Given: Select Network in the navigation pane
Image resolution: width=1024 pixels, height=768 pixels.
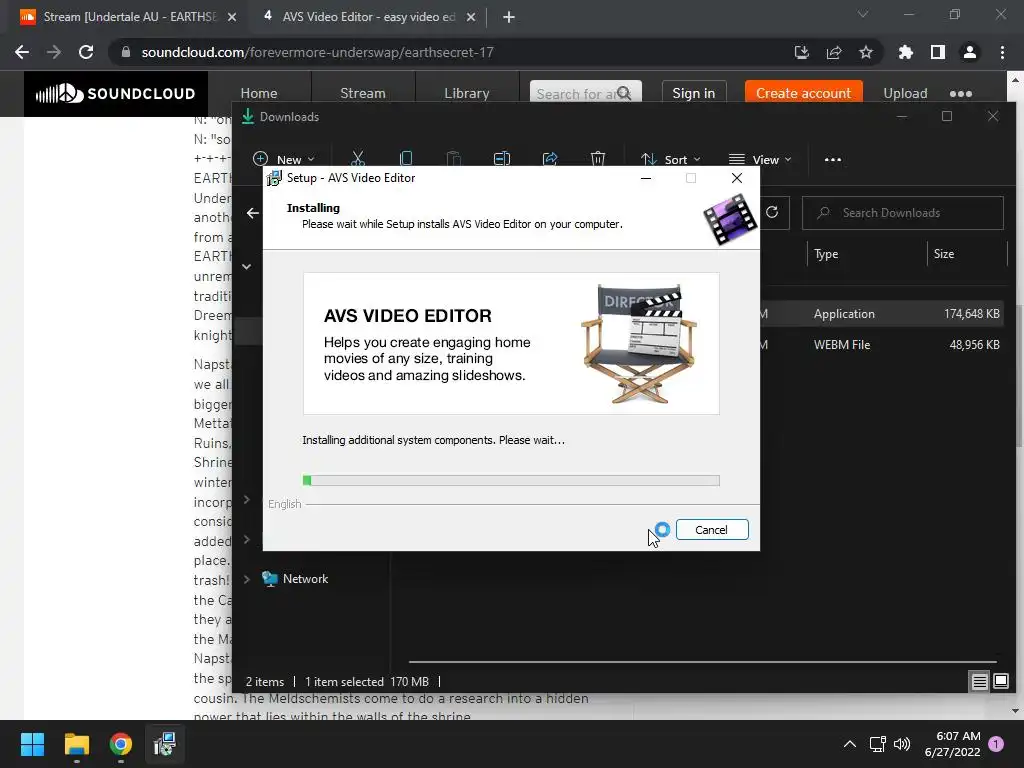Looking at the screenshot, I should coord(305,579).
